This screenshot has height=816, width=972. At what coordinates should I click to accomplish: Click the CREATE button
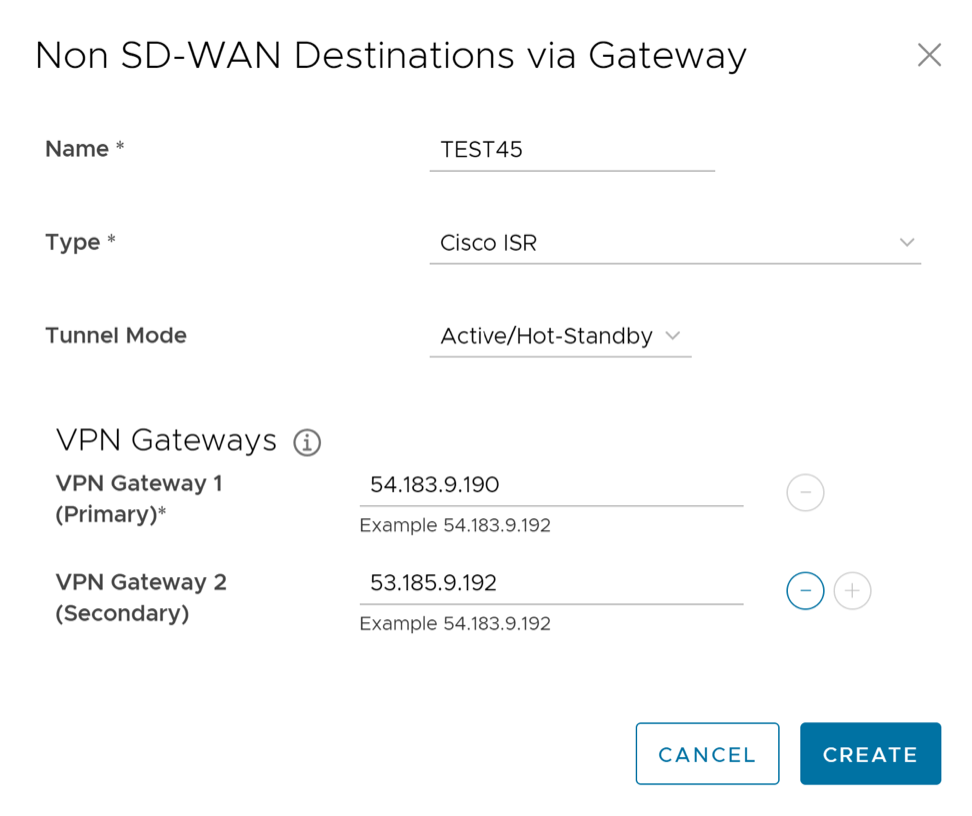click(870, 754)
